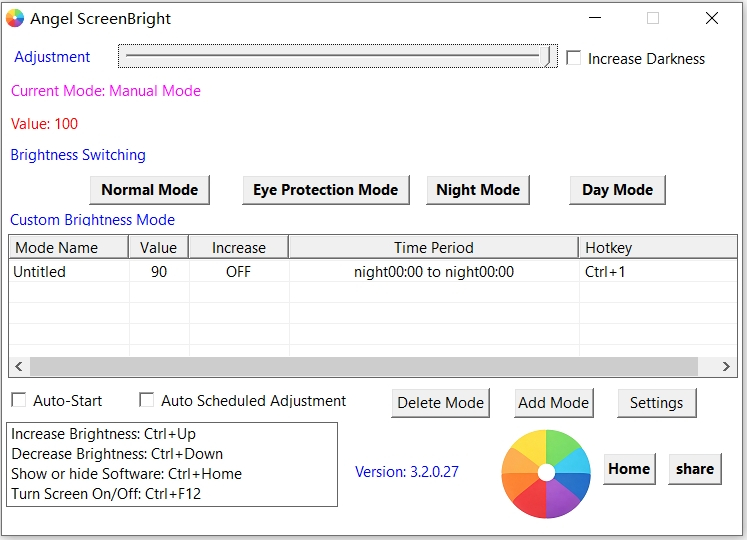
Task: Open the Settings button
Action: (x=656, y=403)
